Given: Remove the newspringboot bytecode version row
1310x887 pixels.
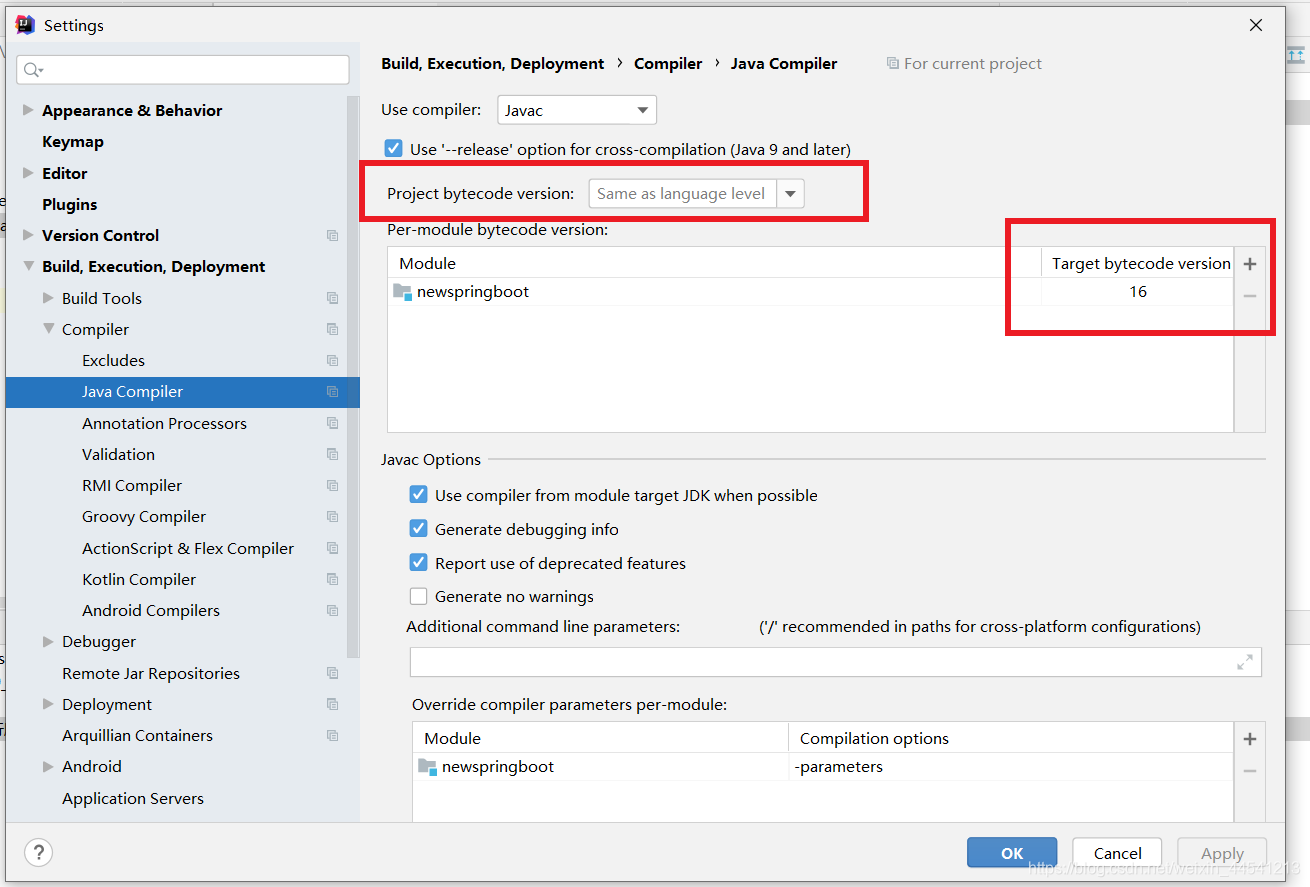Looking at the screenshot, I should [x=1250, y=293].
